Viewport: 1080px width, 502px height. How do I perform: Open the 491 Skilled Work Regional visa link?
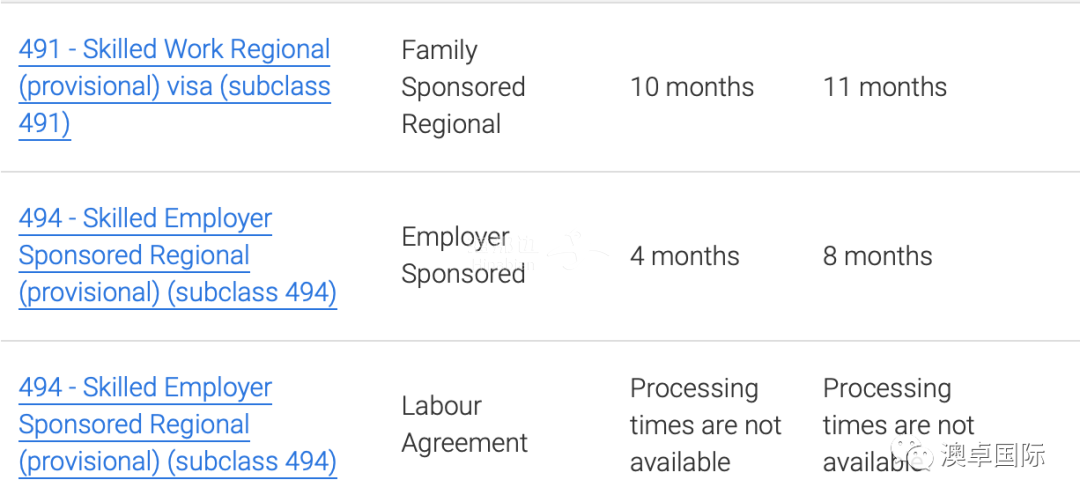click(x=175, y=87)
